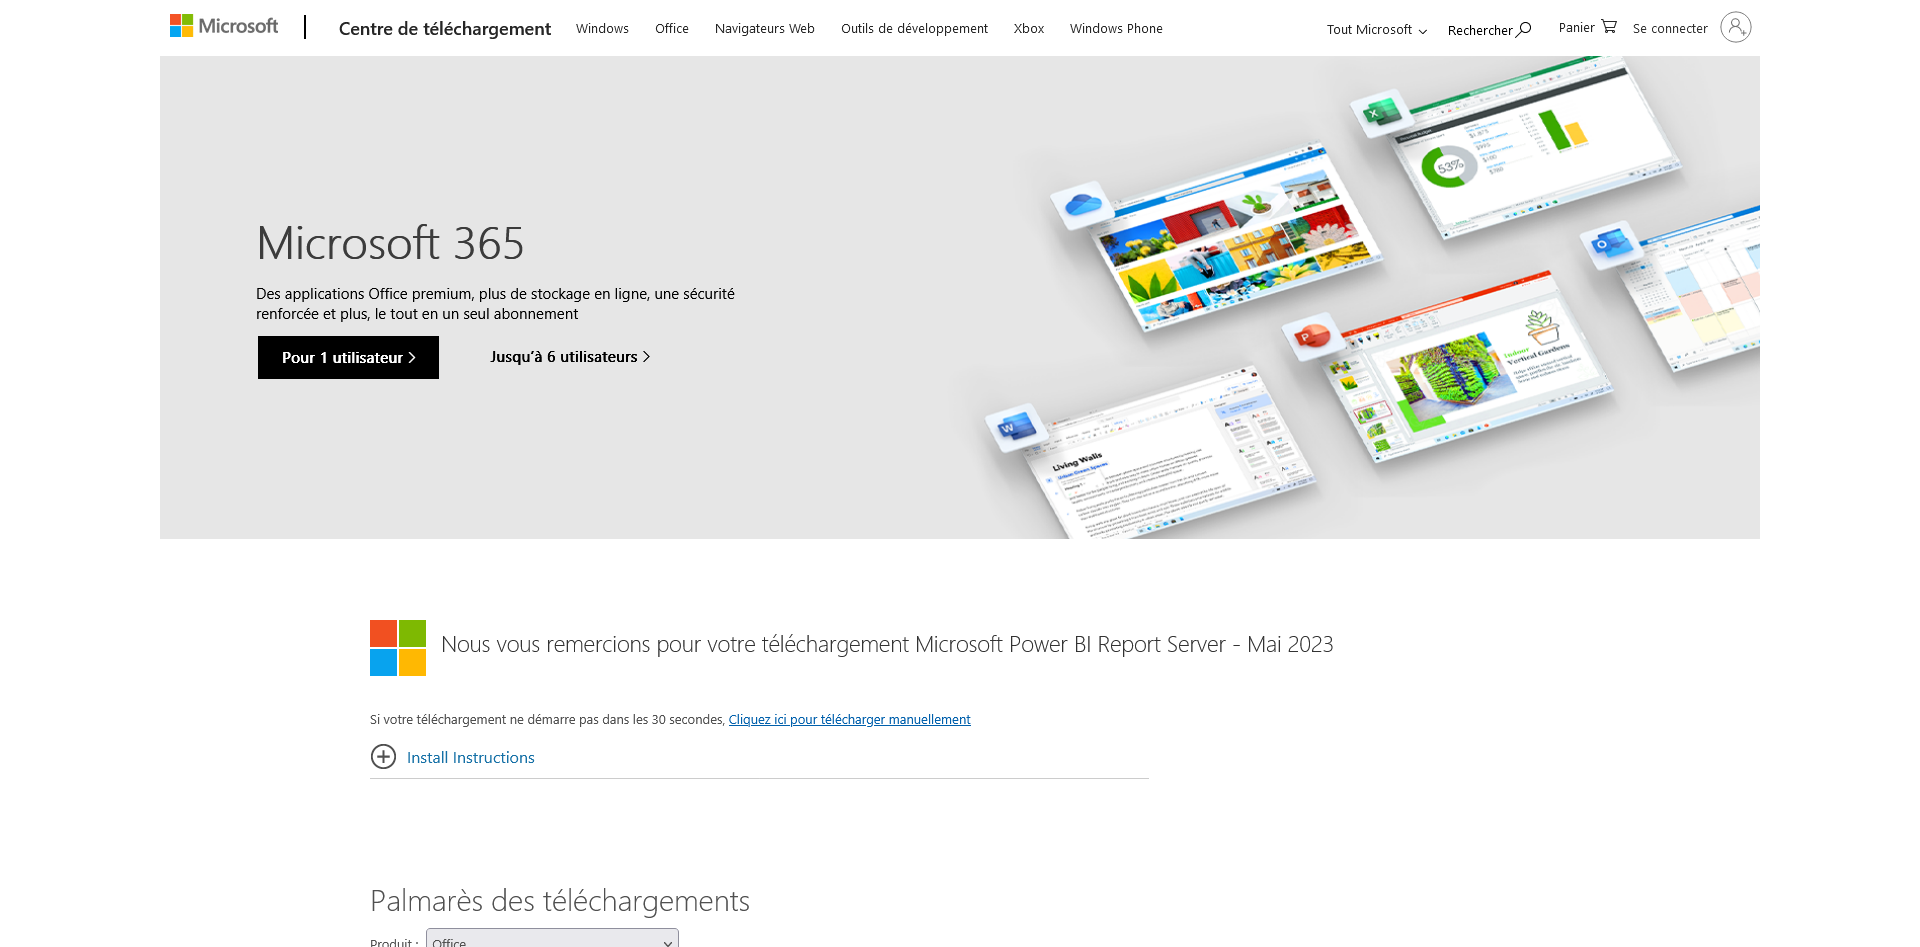This screenshot has width=1920, height=947.
Task: Select the Windows menu item
Action: pyautogui.click(x=602, y=29)
